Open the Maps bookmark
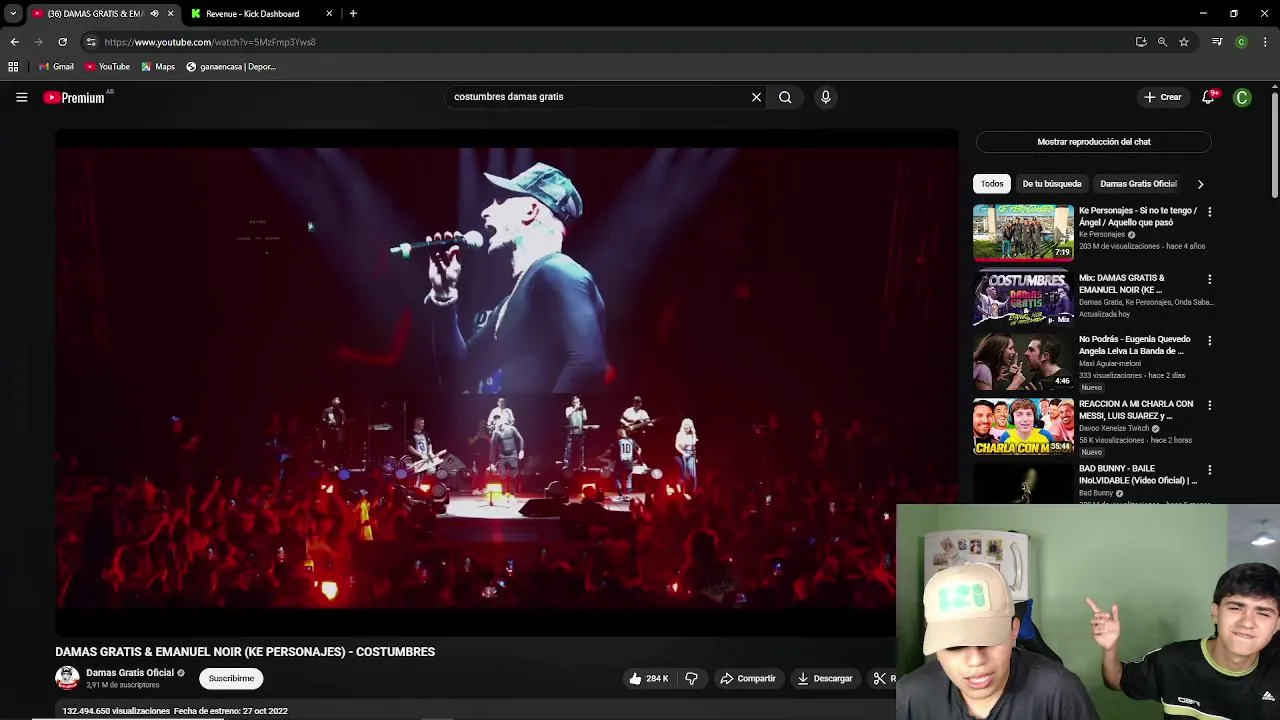Screen dimensions: 1280x720 tap(158, 67)
